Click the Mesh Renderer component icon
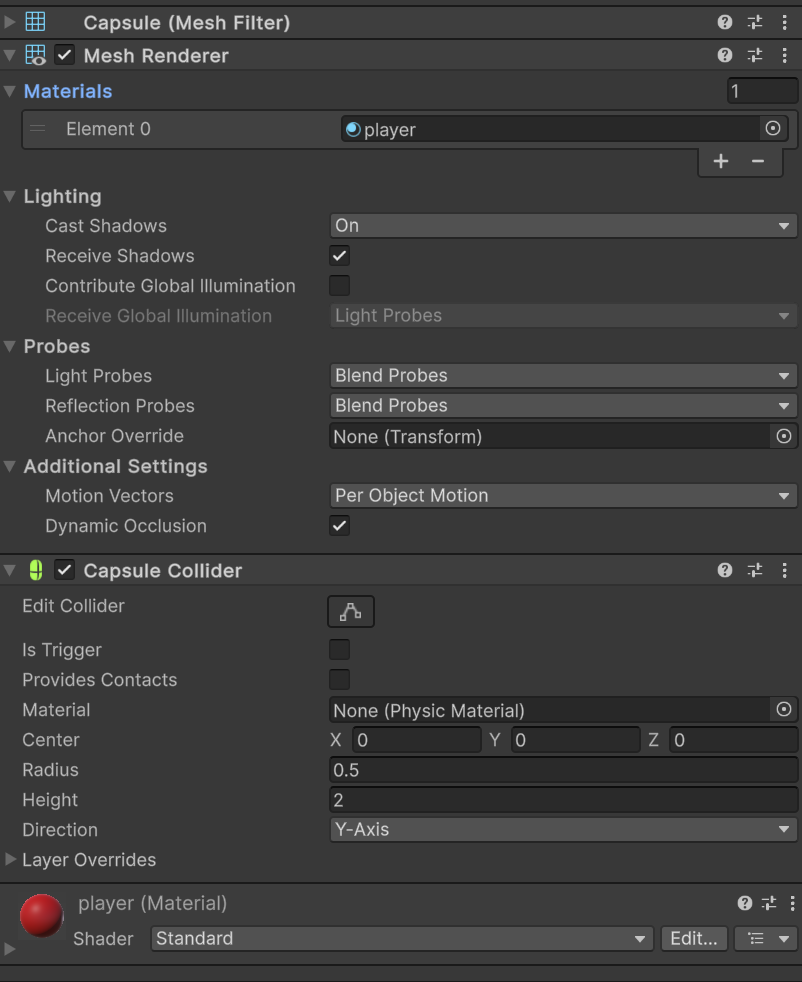This screenshot has height=982, width=802. [35, 55]
